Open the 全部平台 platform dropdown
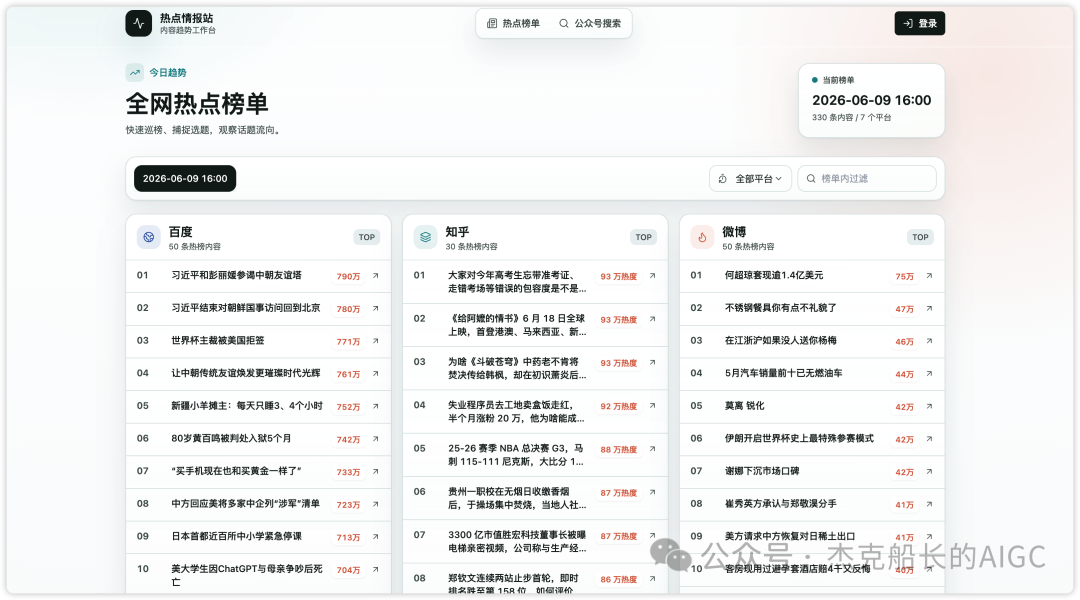The image size is (1080, 600). 750,178
